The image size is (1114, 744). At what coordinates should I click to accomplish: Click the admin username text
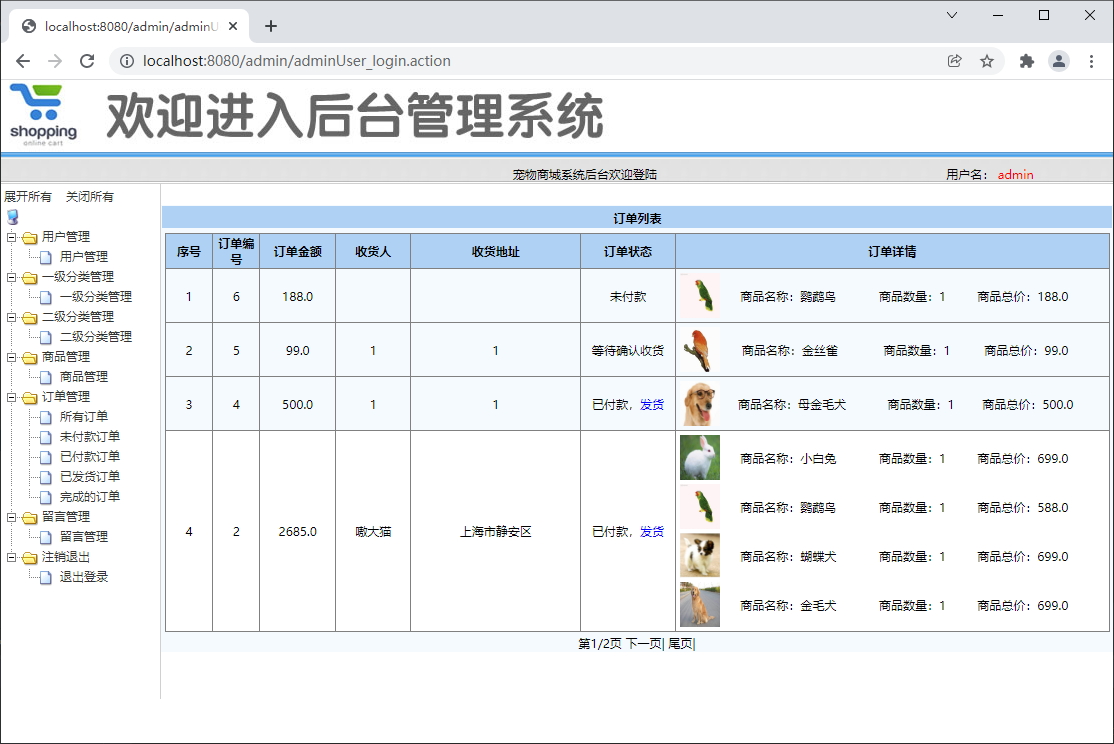pyautogui.click(x=1015, y=175)
